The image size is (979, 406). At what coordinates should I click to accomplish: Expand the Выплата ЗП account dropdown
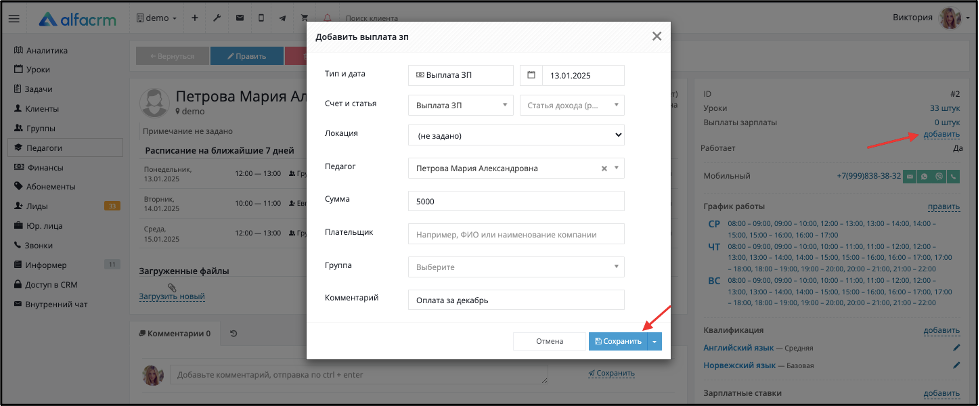tap(461, 105)
